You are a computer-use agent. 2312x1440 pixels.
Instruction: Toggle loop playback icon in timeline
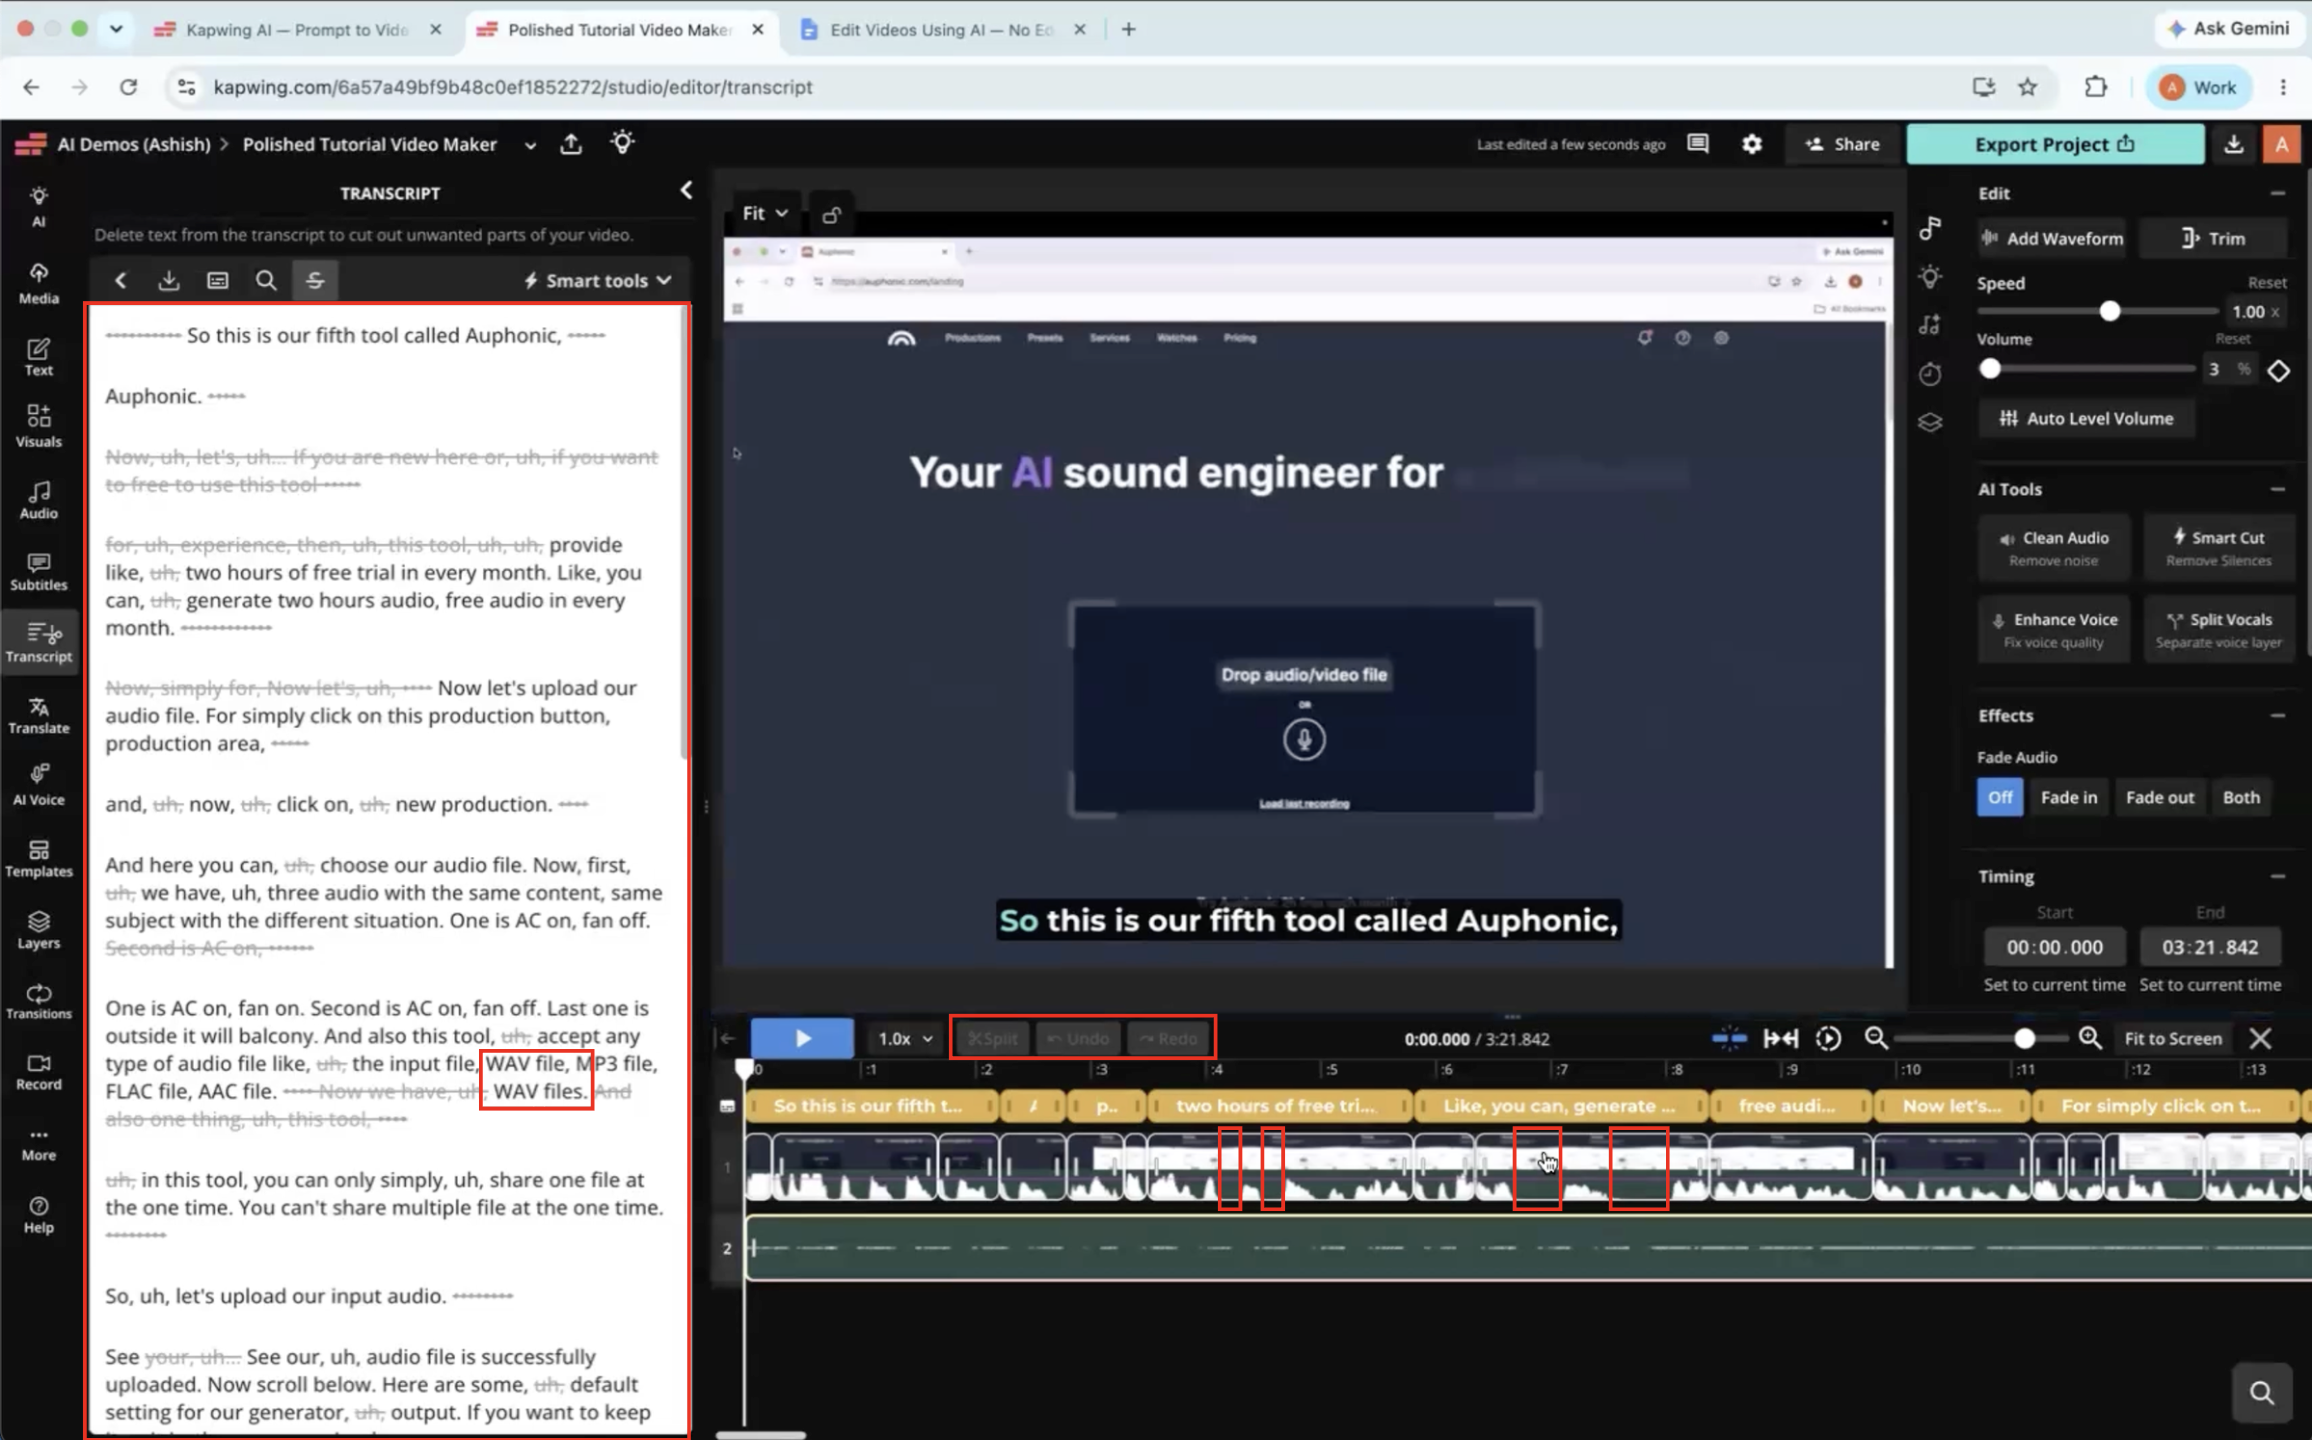pos(1828,1038)
